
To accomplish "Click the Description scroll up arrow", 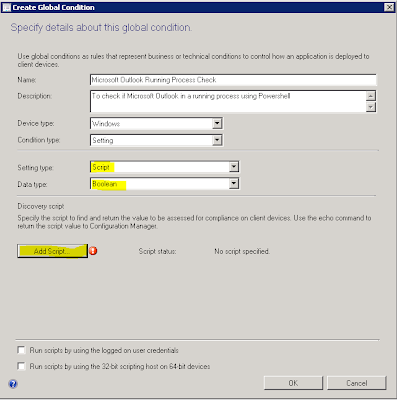I will 371,96.
